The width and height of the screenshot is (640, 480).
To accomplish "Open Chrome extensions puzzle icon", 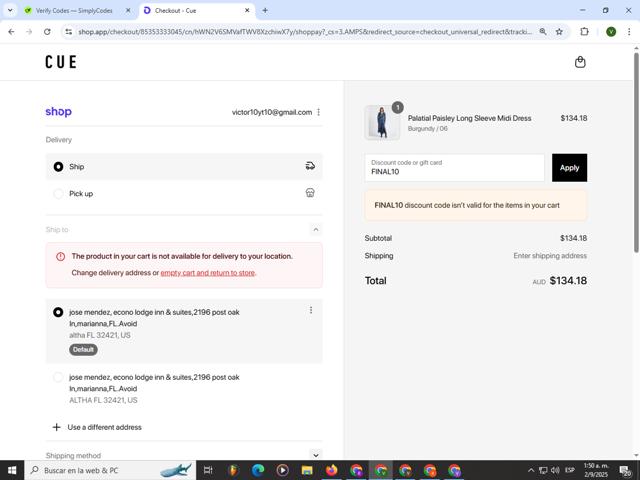I will tap(584, 32).
